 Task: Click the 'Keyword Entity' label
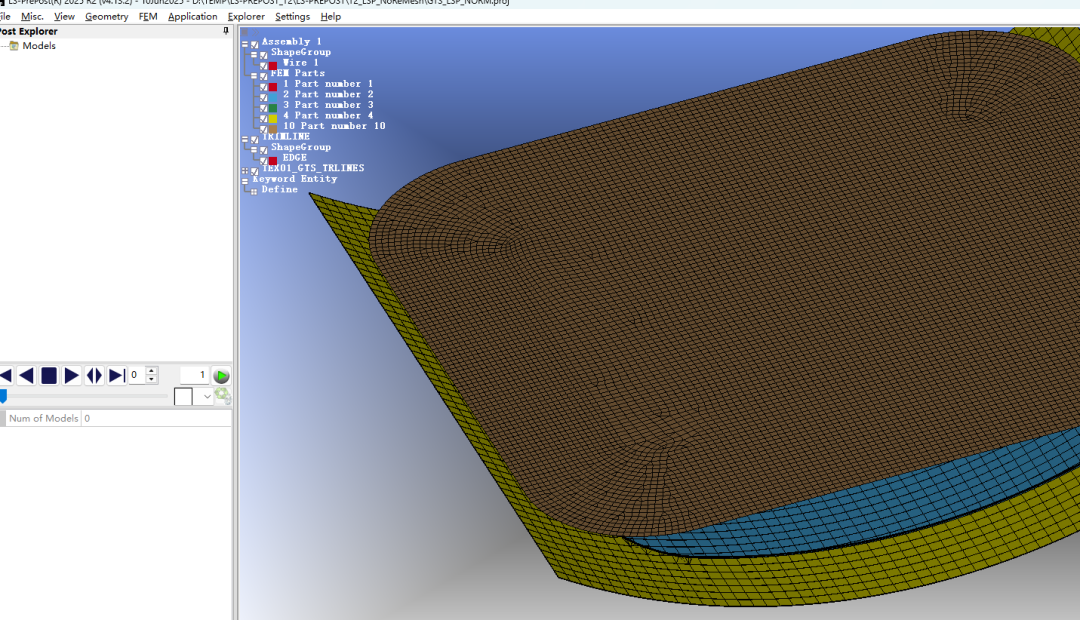(295, 178)
